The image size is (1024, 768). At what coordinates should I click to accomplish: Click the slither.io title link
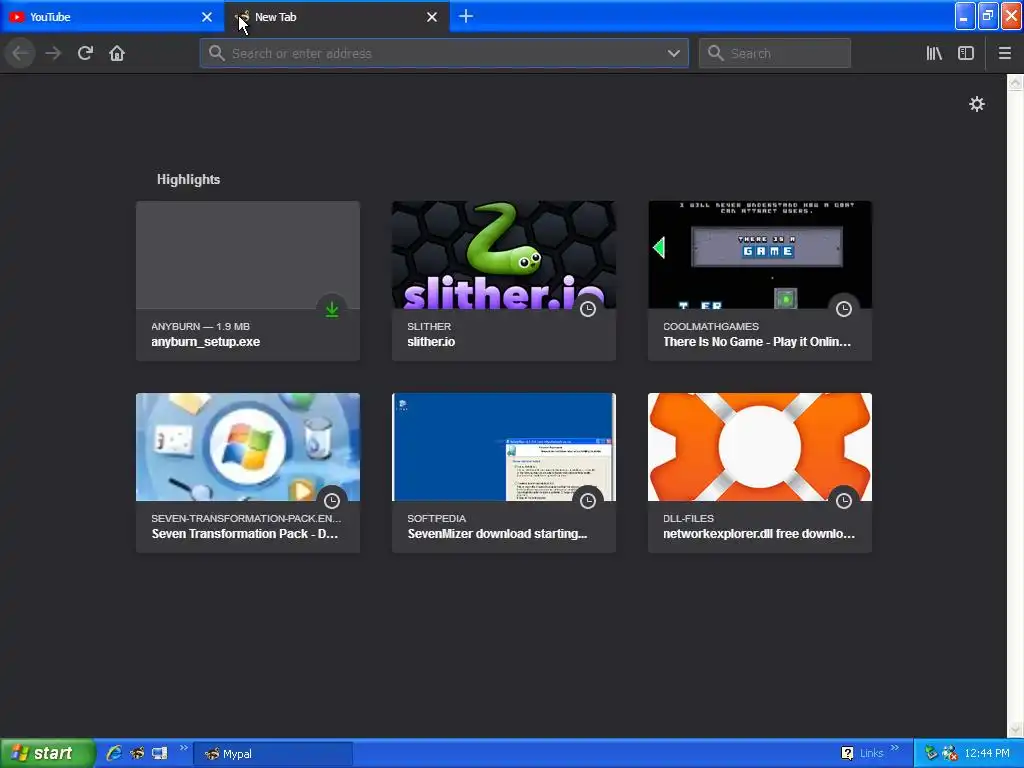pyautogui.click(x=431, y=342)
